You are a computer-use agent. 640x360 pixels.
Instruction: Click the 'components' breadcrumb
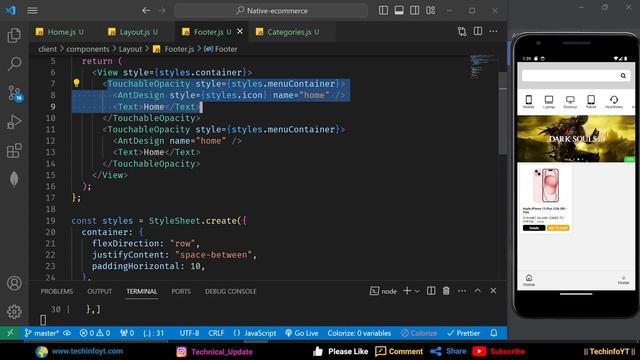[x=88, y=49]
